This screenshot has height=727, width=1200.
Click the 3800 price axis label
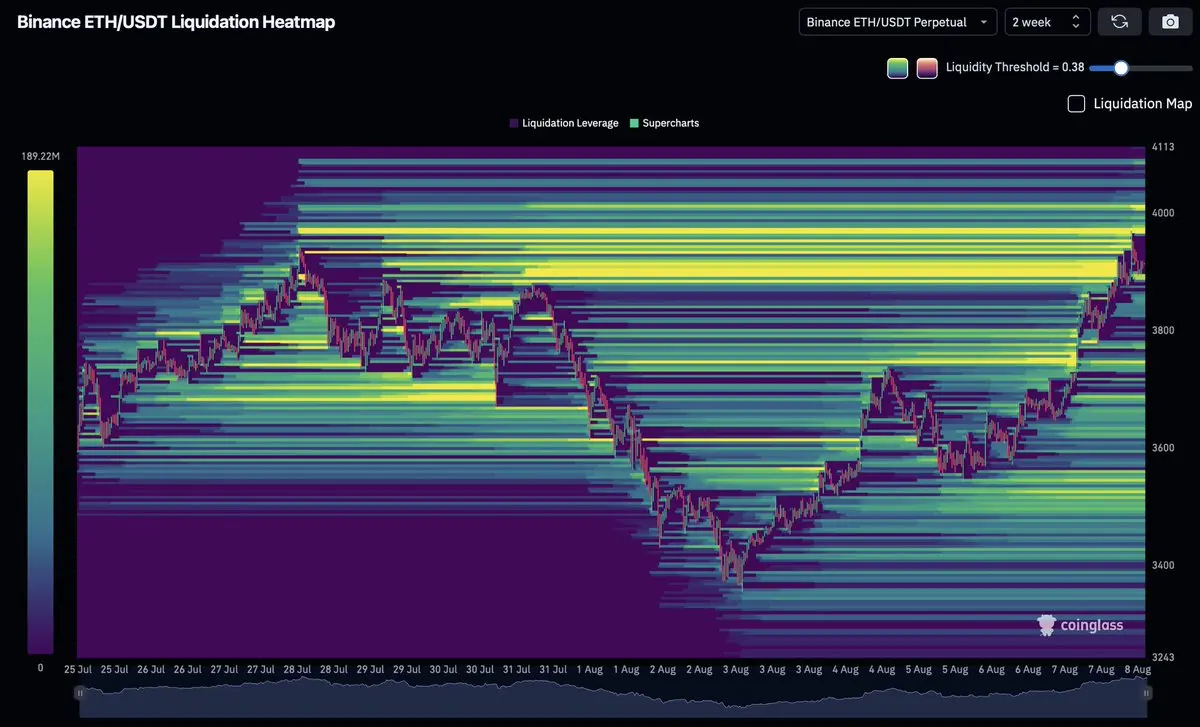coord(1162,330)
